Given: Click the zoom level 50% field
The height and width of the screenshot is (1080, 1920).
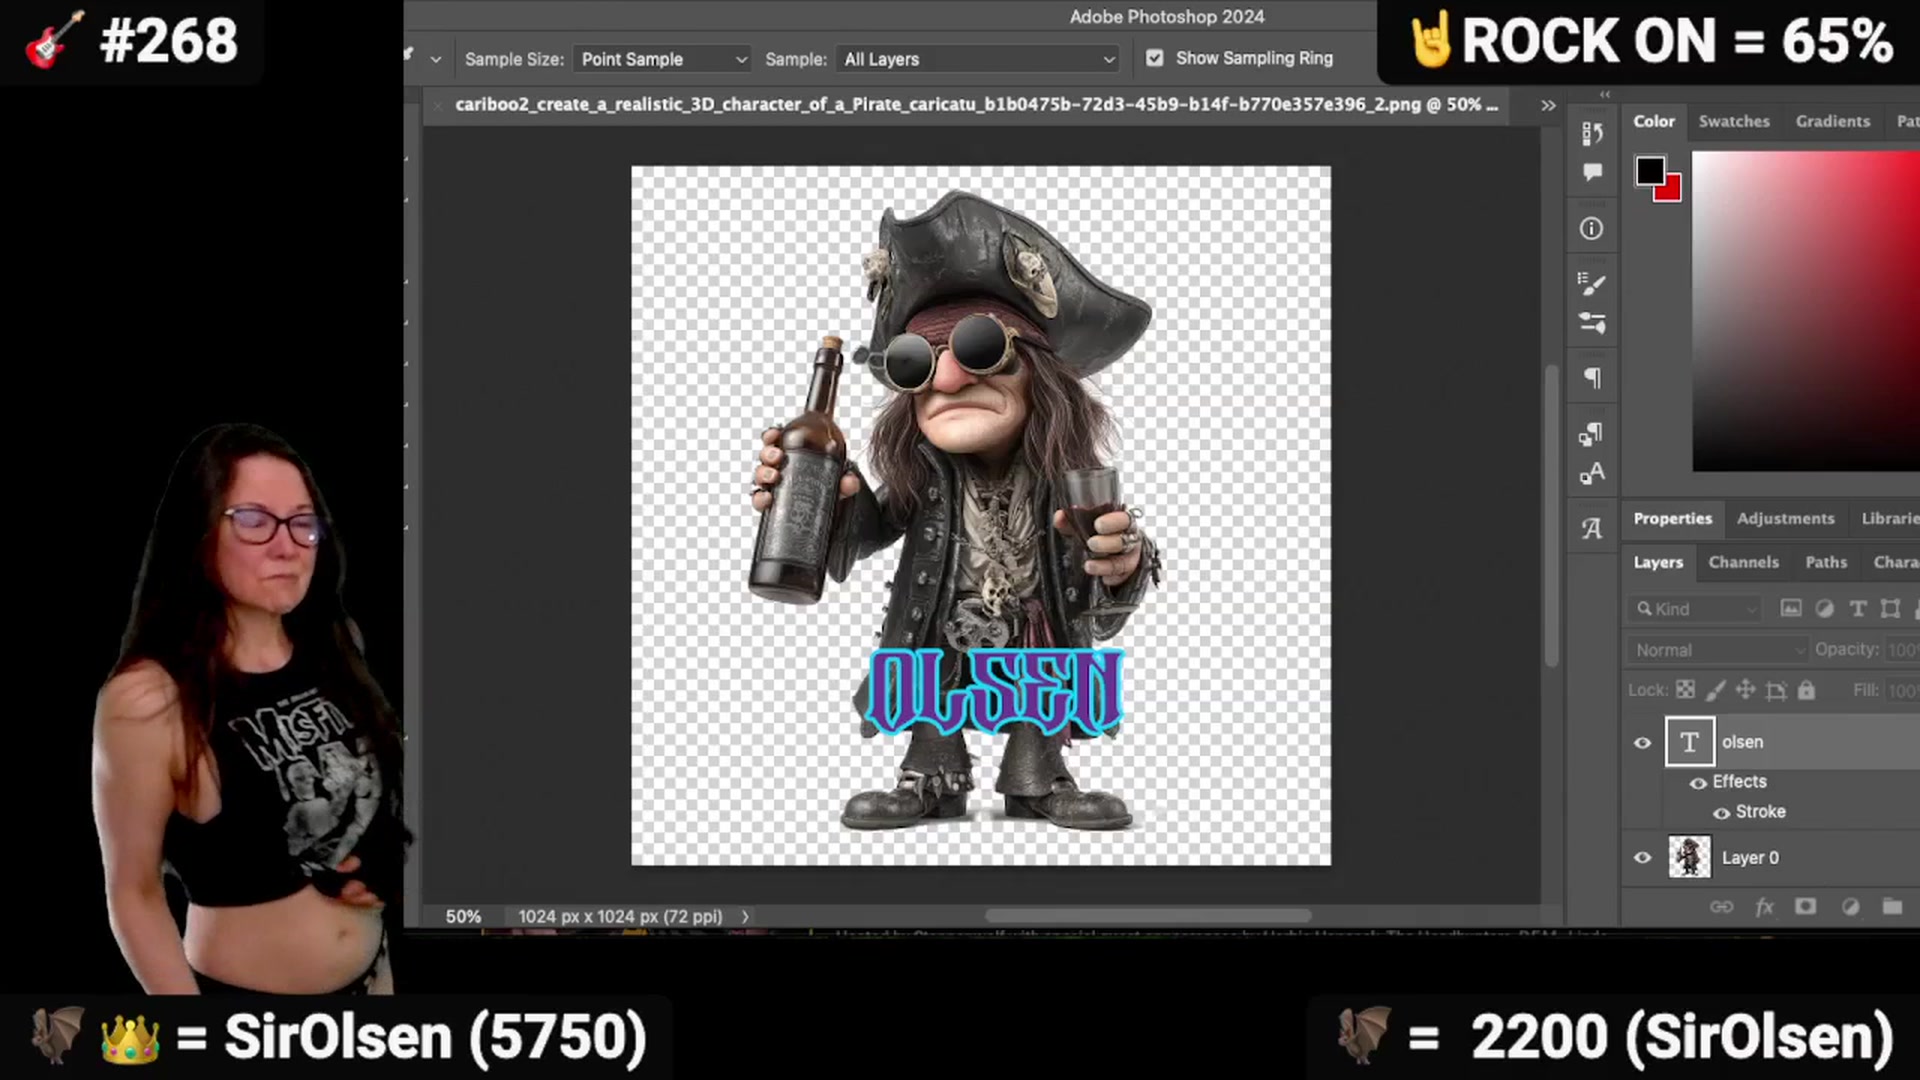Looking at the screenshot, I should tap(463, 916).
